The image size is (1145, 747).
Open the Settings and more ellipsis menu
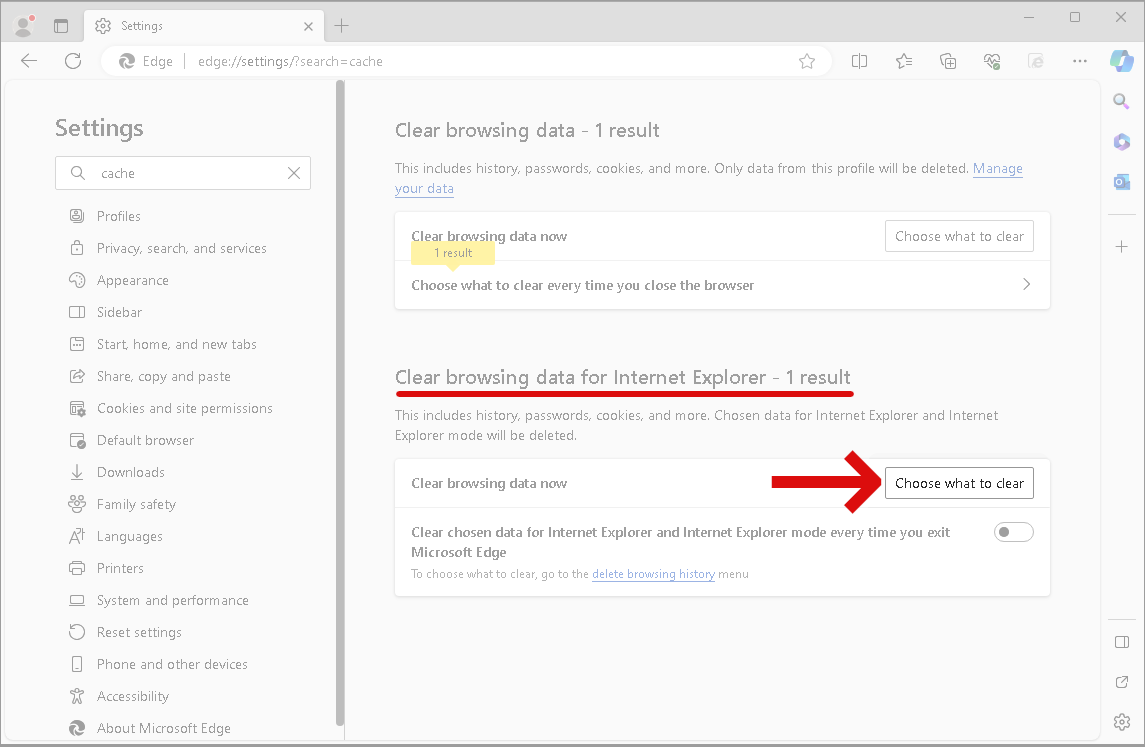coord(1080,61)
